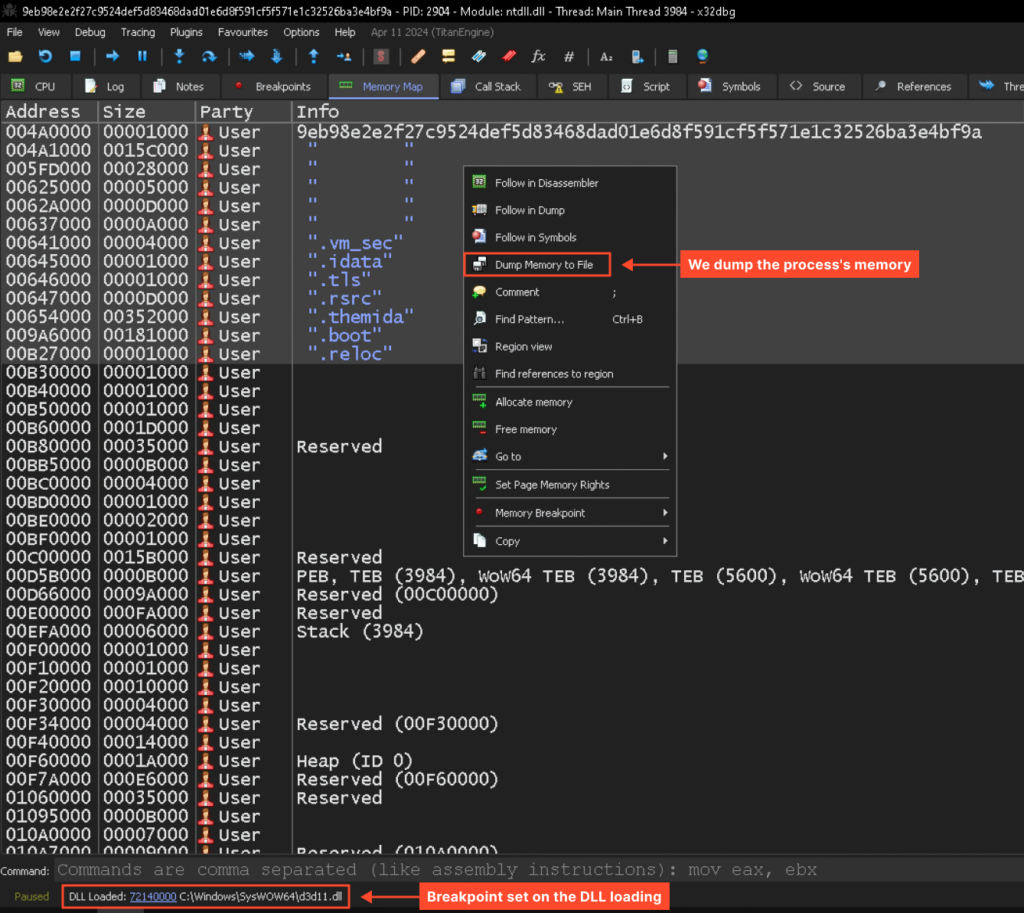Click the fx functions toolbar icon
Viewport: 1024px width, 913px height.
(539, 56)
